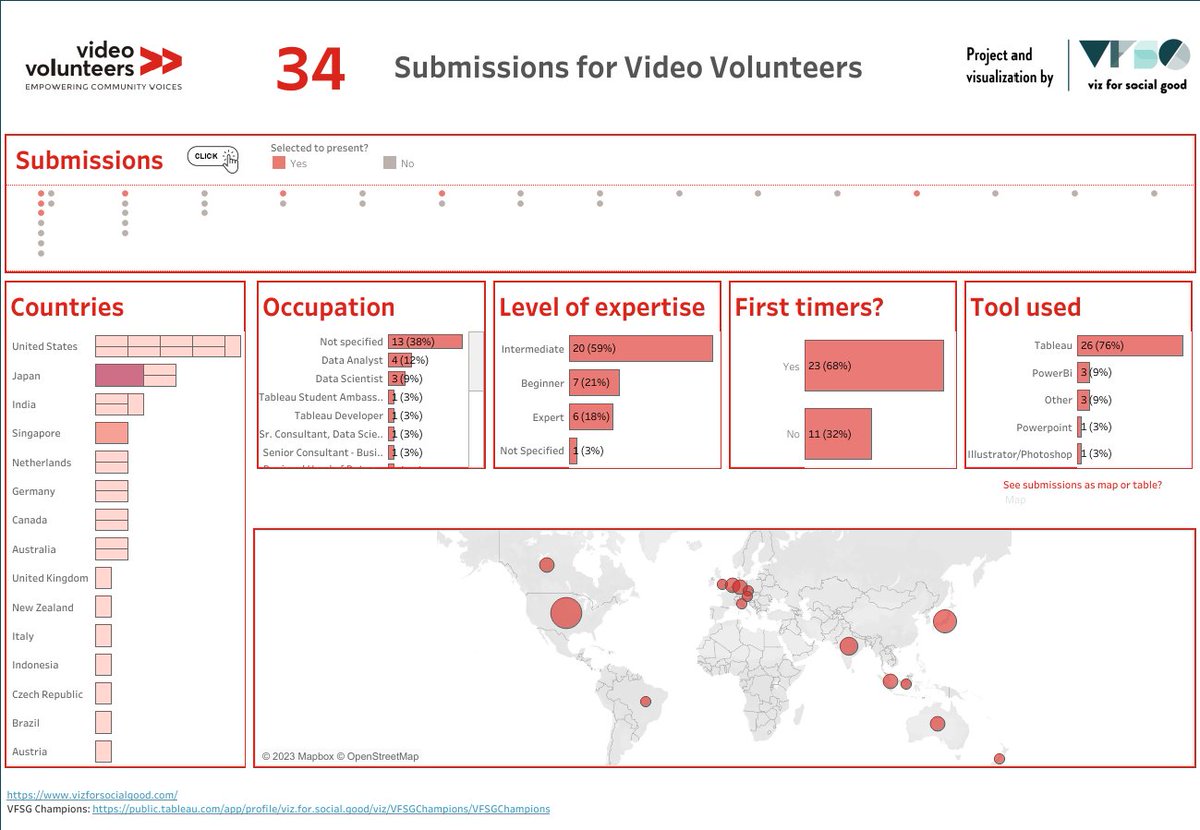Viewport: 1200px width, 830px height.
Task: Select the India bubble on the map
Action: [x=849, y=646]
